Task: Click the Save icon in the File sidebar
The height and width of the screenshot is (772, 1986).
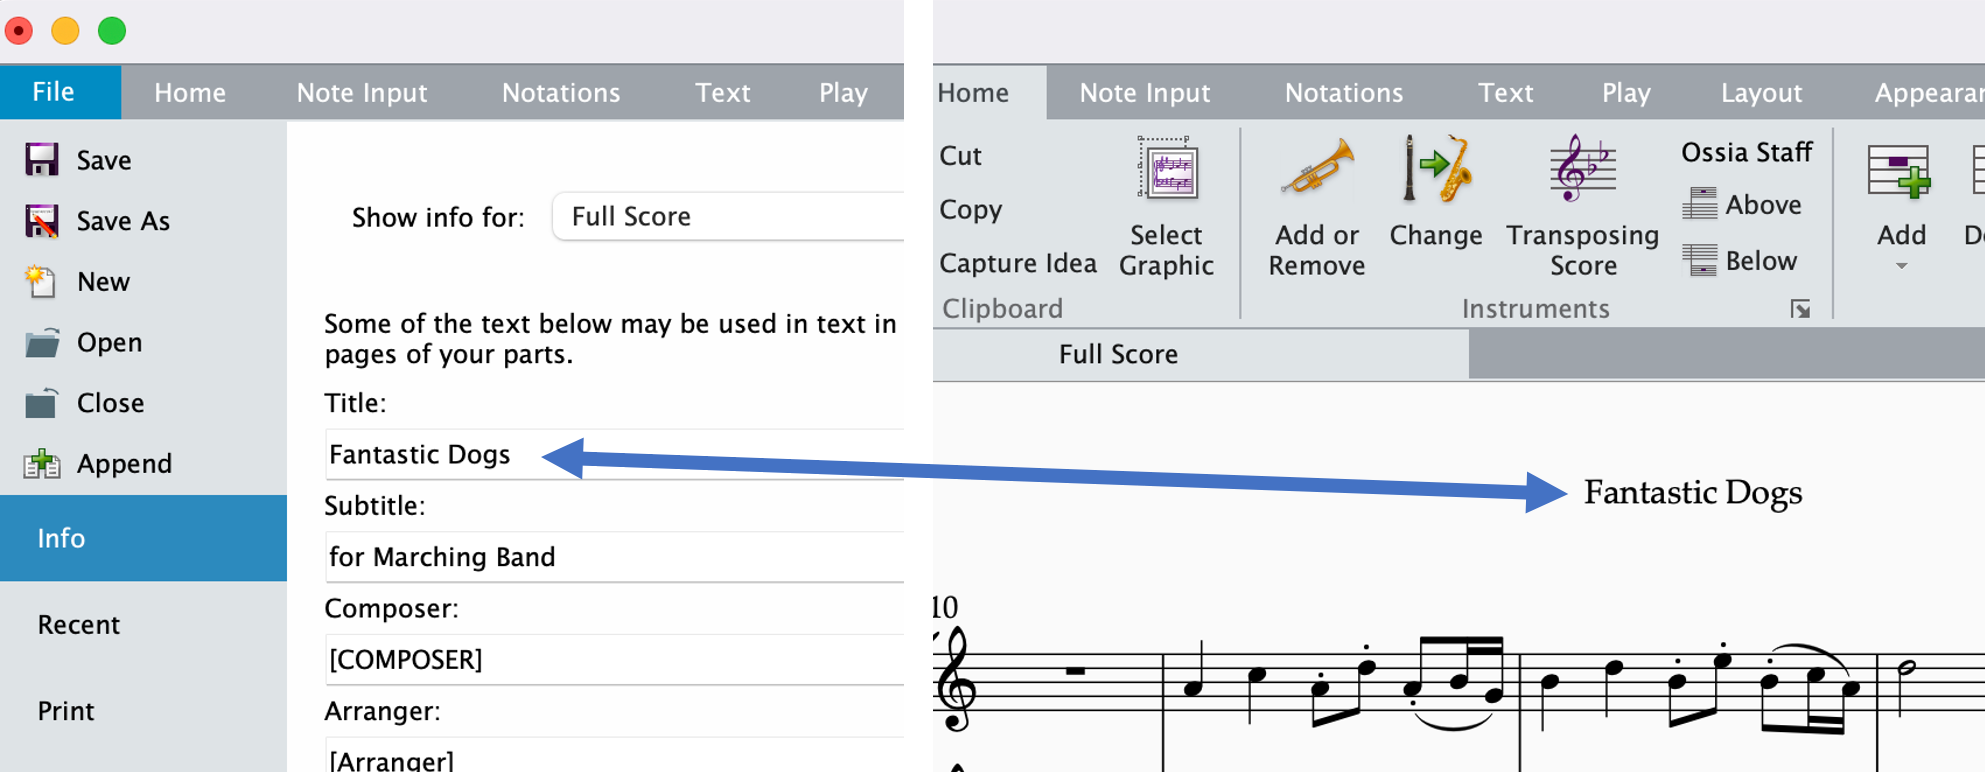Action: click(42, 159)
